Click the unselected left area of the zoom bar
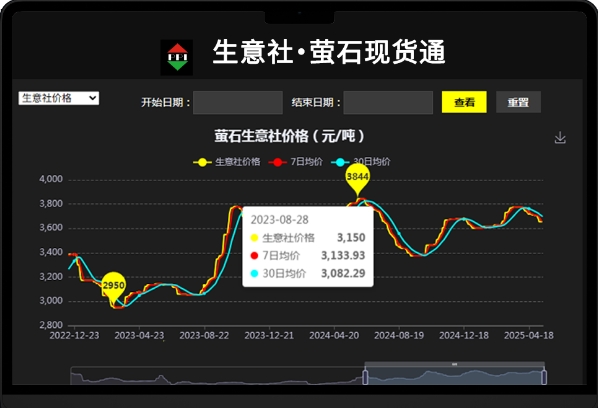598x408 pixels. point(217,376)
